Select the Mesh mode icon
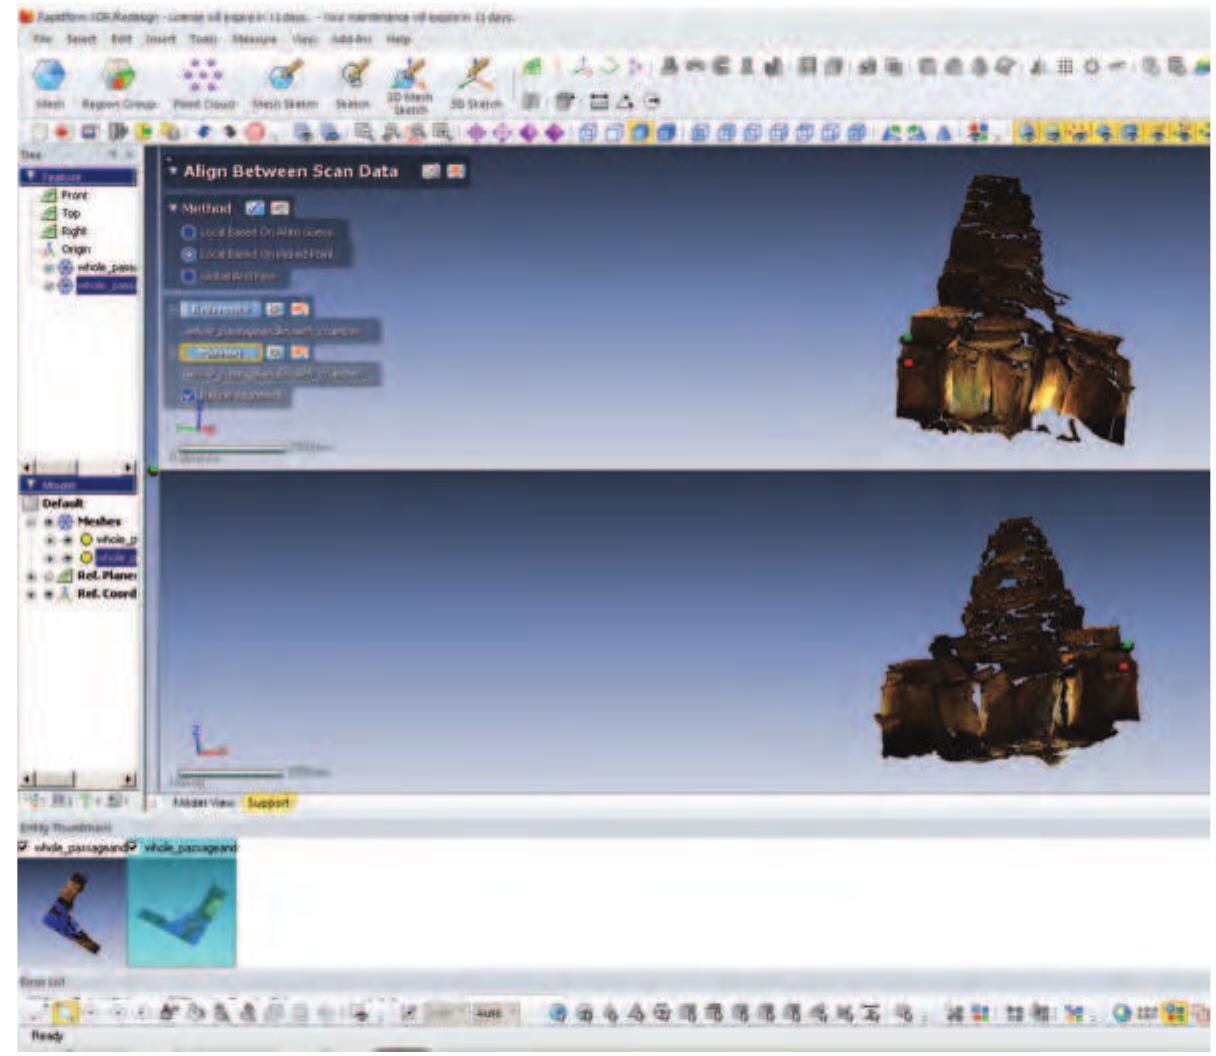Image resolution: width=1216 pixels, height=1056 pixels. click(x=49, y=78)
